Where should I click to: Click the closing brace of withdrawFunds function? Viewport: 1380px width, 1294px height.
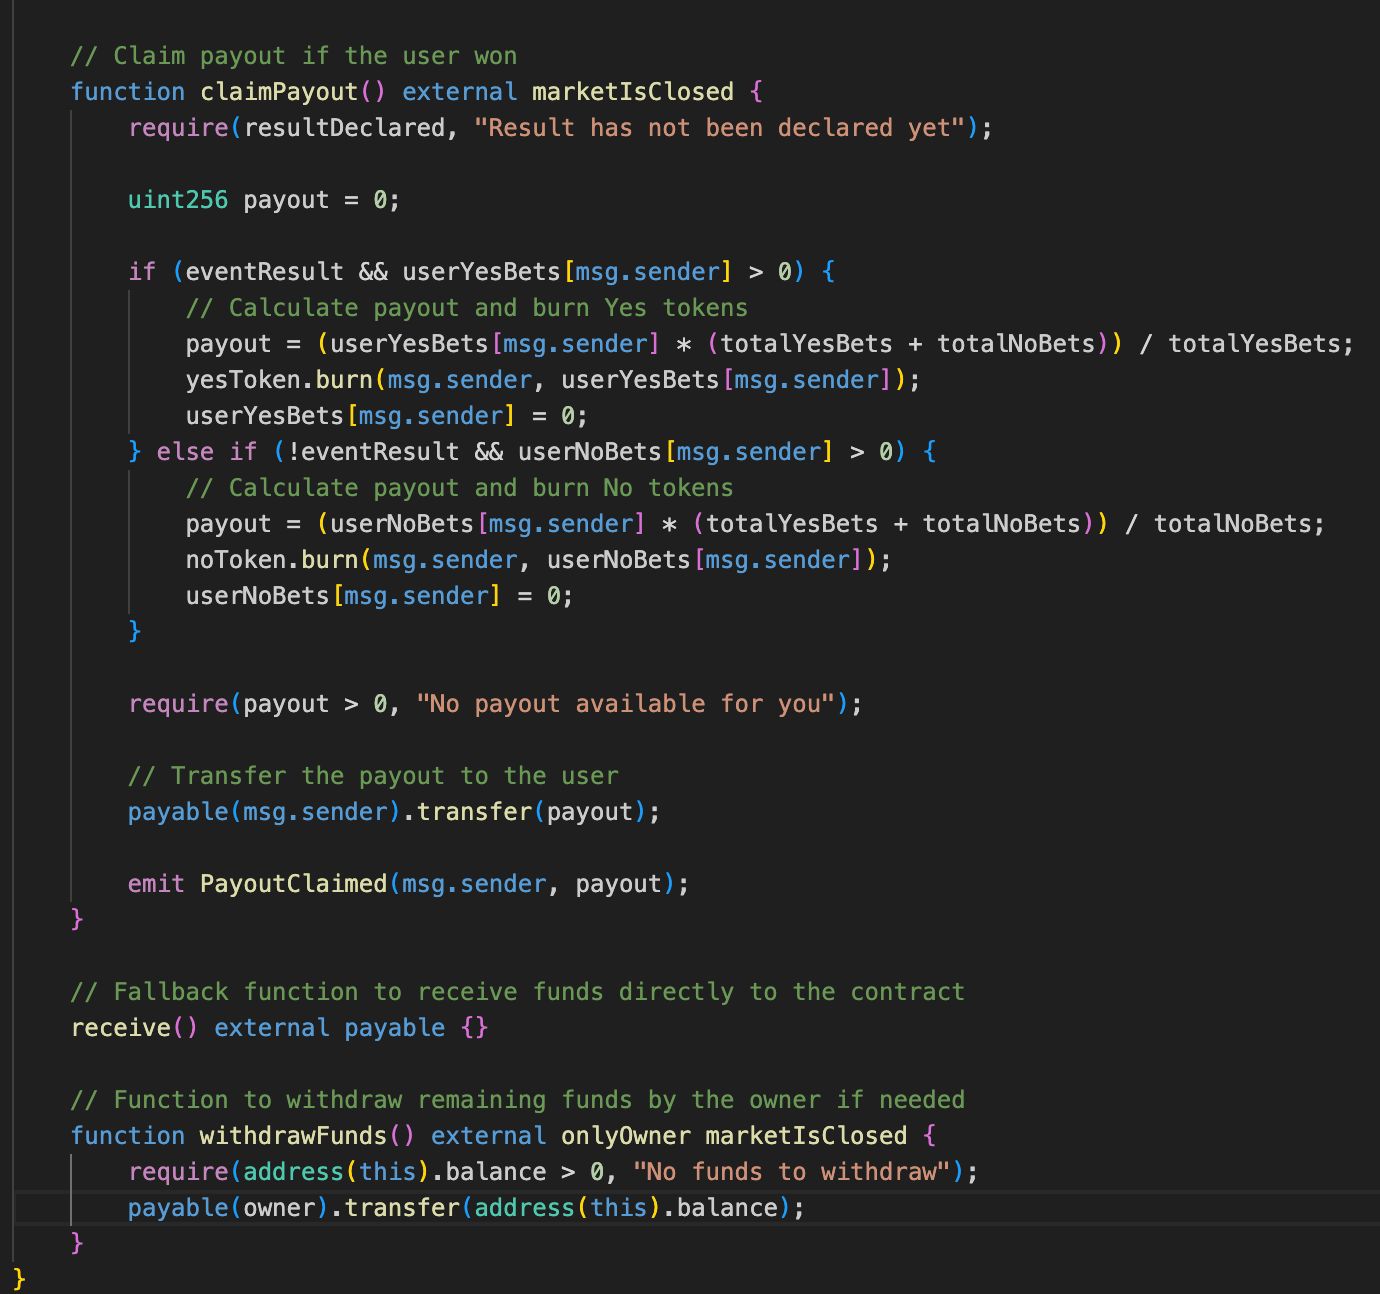(x=77, y=1243)
